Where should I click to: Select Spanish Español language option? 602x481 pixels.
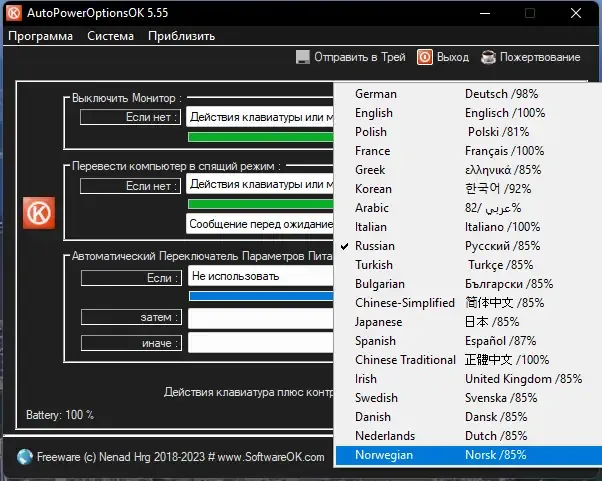469,341
